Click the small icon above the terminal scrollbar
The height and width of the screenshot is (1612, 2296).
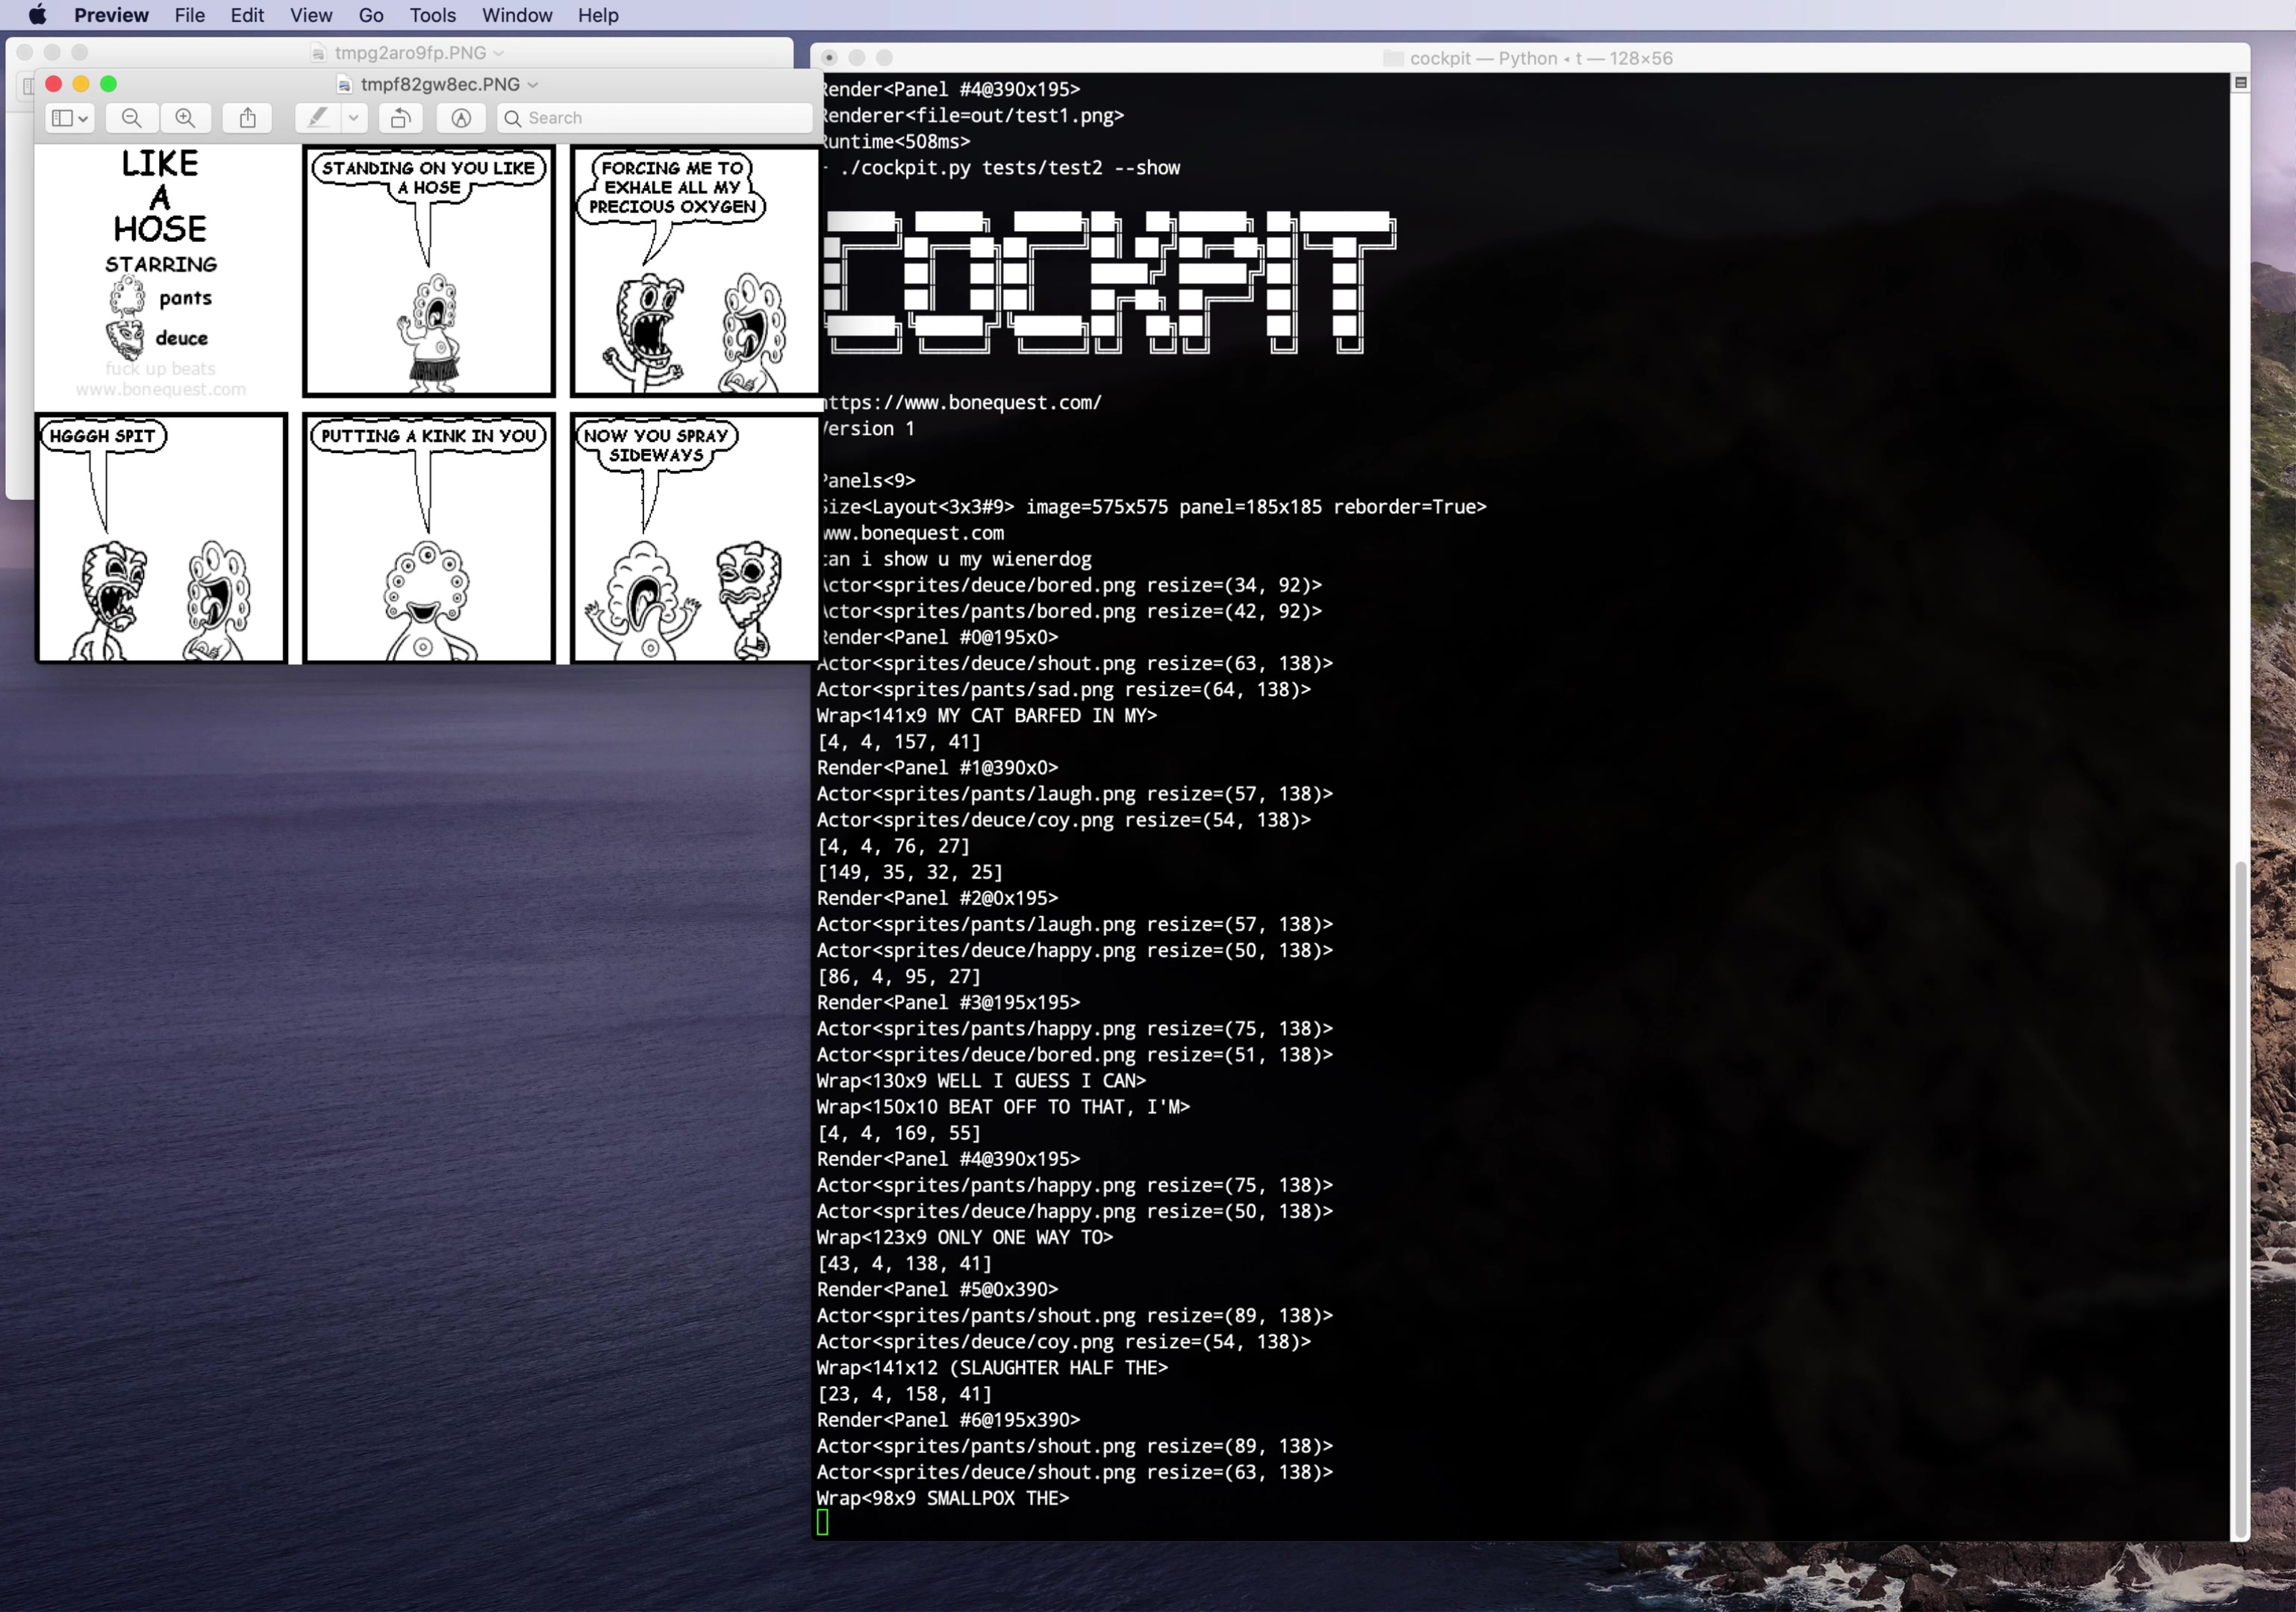pyautogui.click(x=2241, y=83)
